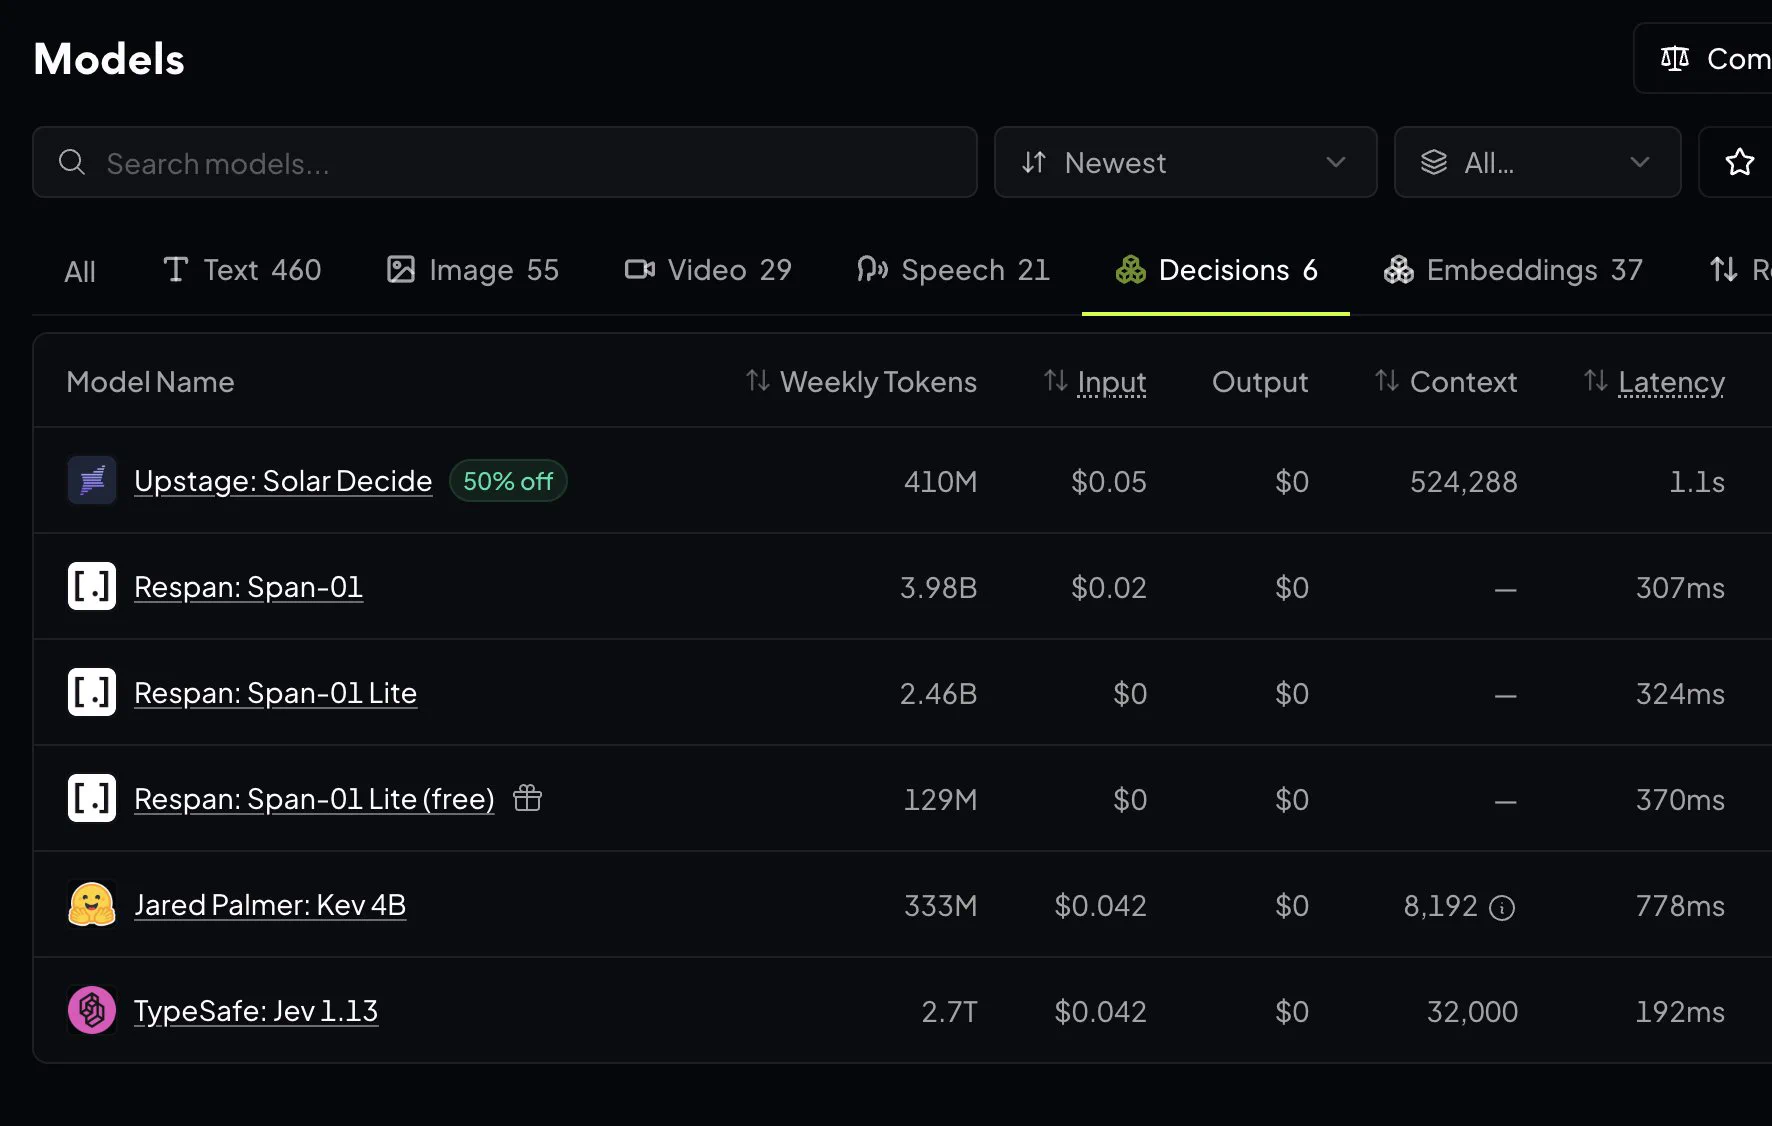Open the Newest sort dropdown
Image resolution: width=1772 pixels, height=1126 pixels.
[1185, 162]
